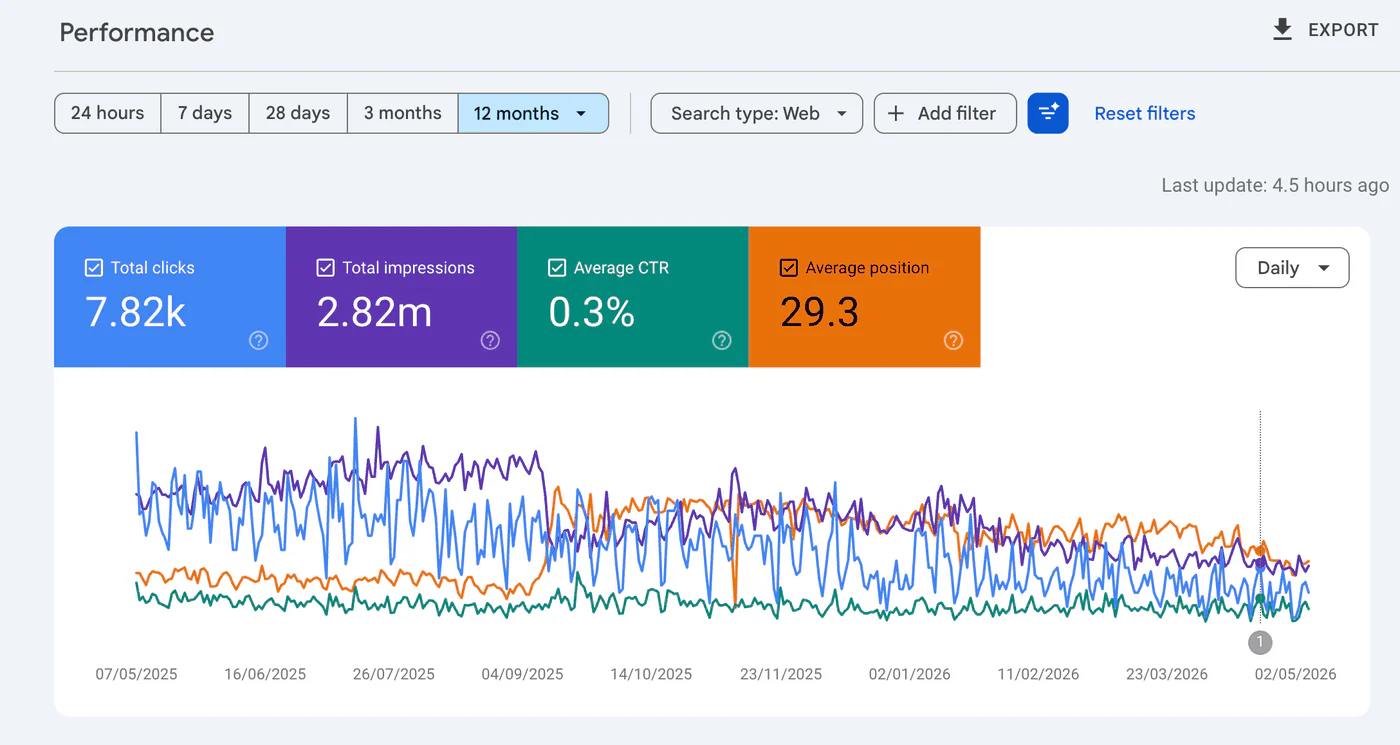Uncheck the Total impressions checkbox
1400x745 pixels.
pyautogui.click(x=325, y=268)
